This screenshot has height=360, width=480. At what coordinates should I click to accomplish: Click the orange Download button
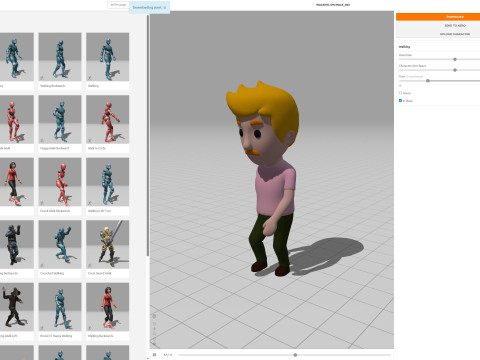438,17
